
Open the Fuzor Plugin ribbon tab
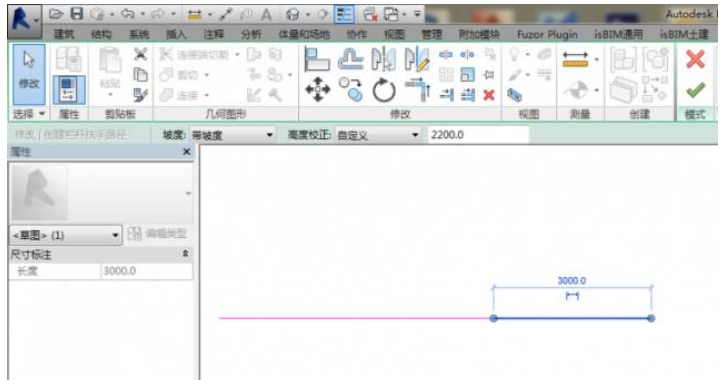pyautogui.click(x=547, y=34)
